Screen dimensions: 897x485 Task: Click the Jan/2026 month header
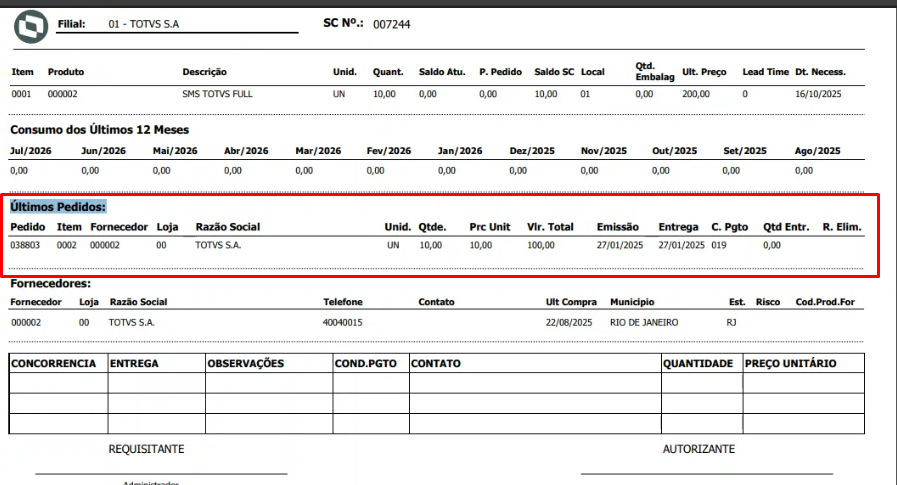coord(460,151)
